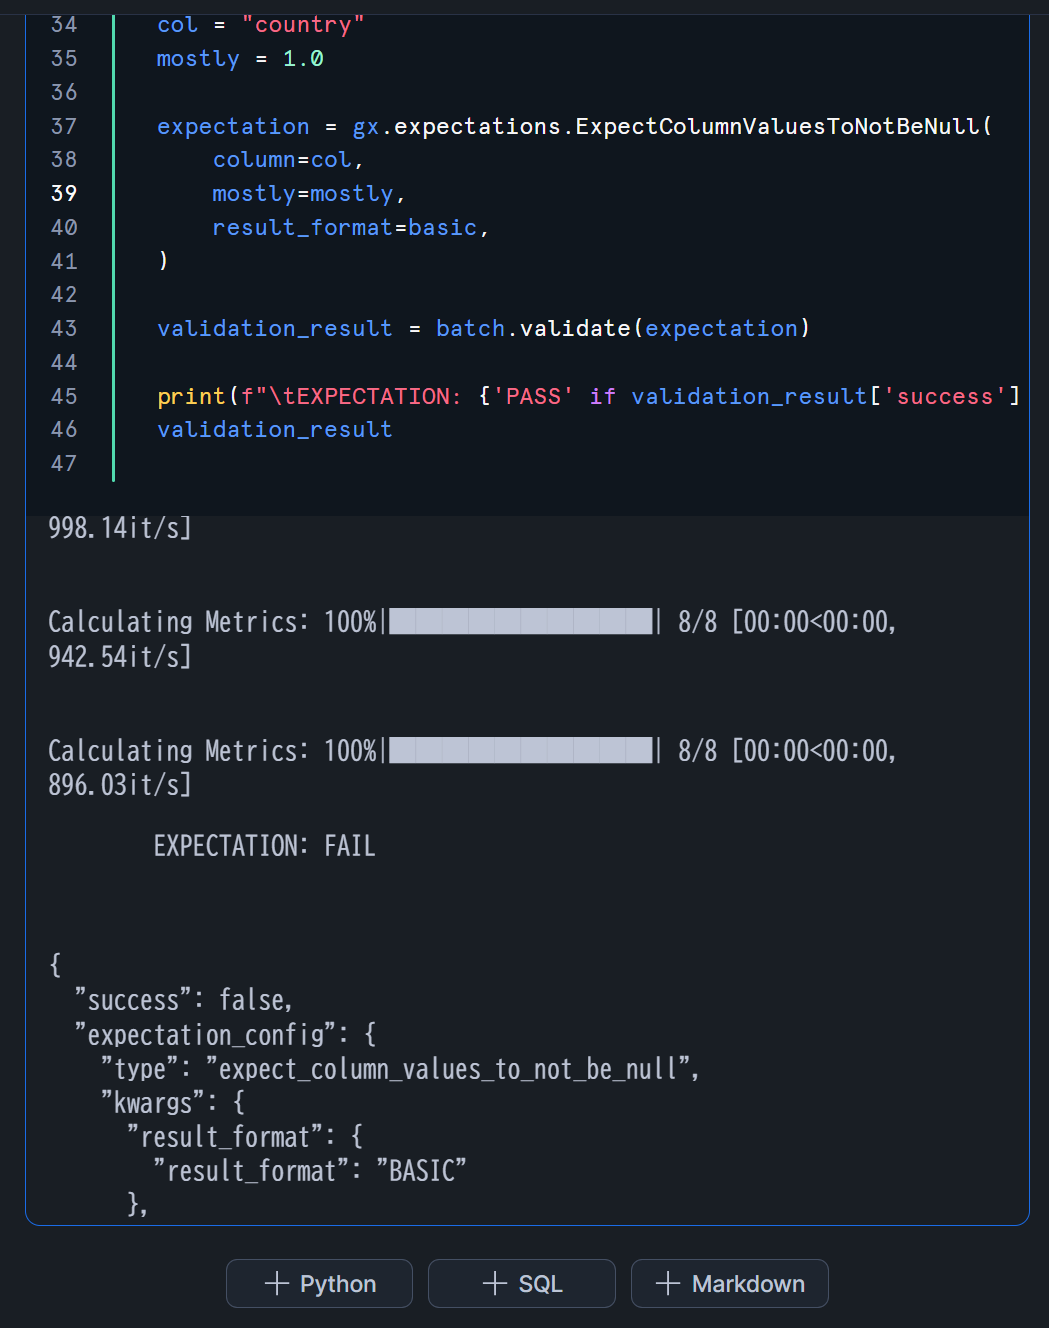
Task: Click line number 39 in the gutter
Action: (64, 193)
